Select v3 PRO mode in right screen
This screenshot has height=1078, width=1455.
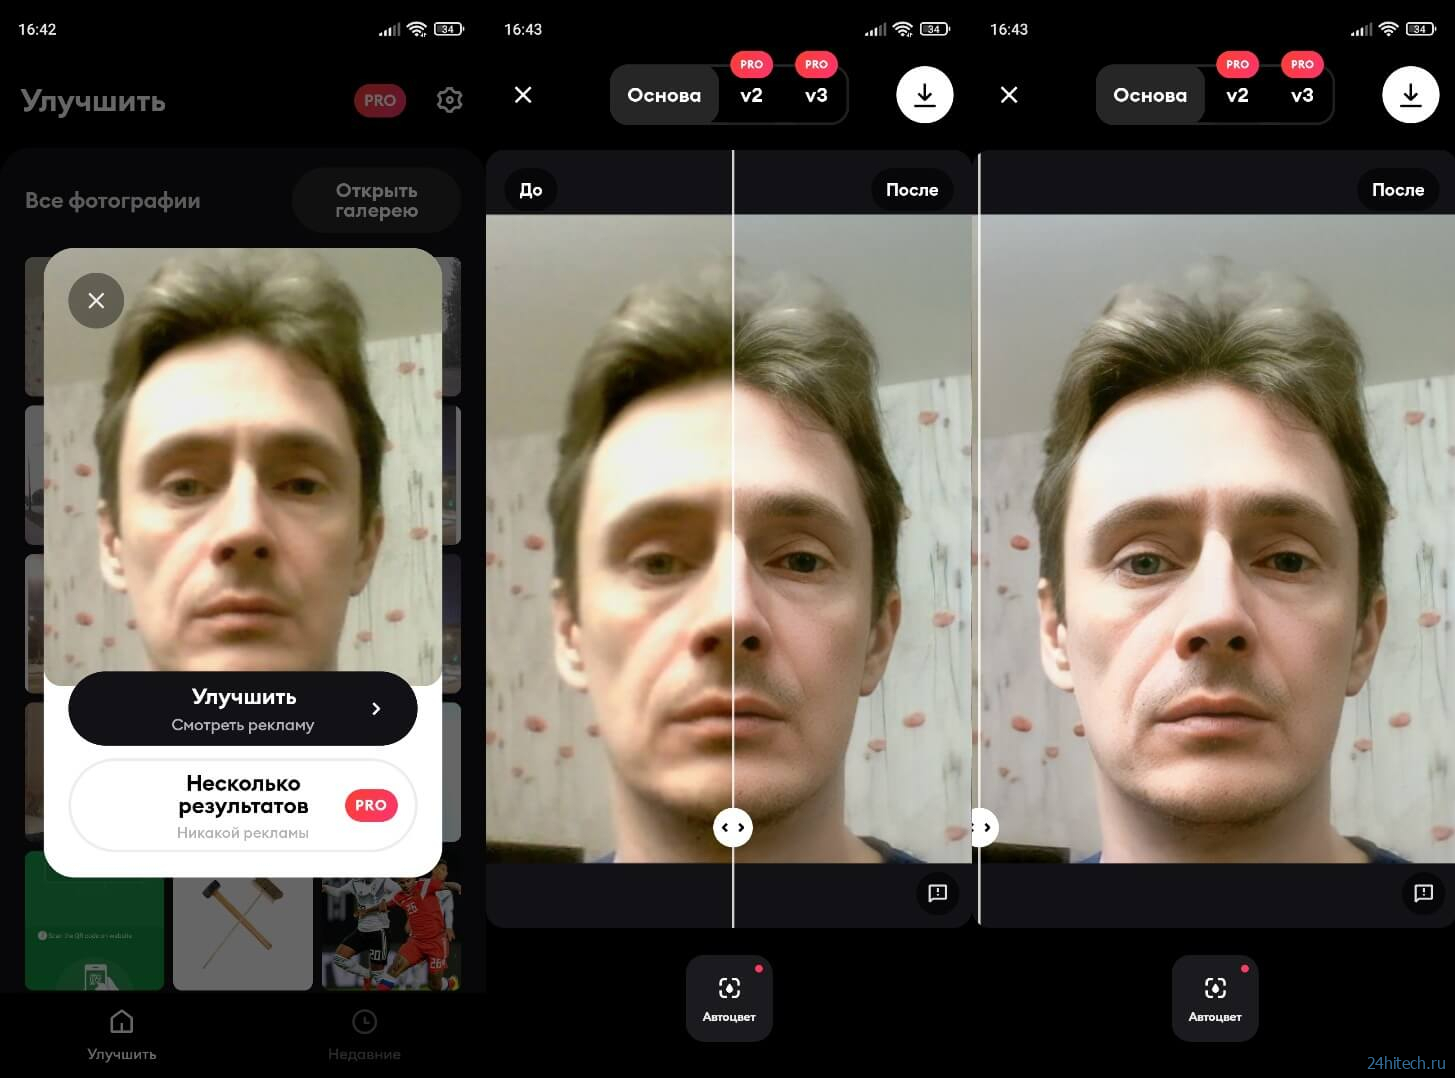click(1302, 95)
